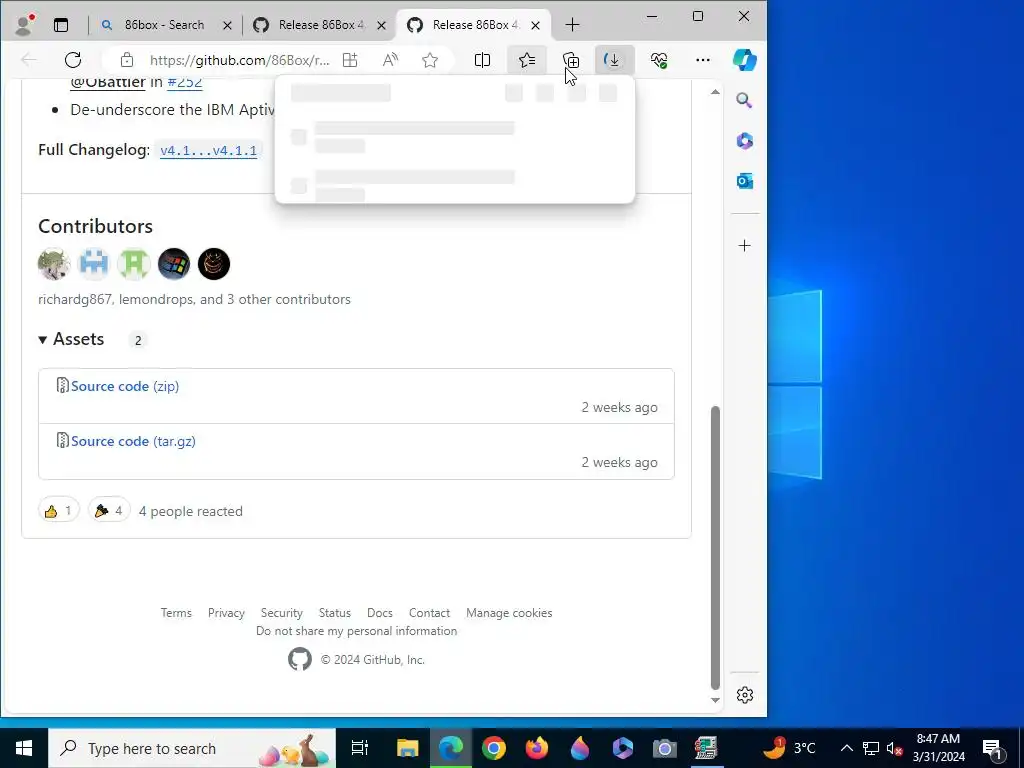Image resolution: width=1024 pixels, height=768 pixels.
Task: Close the active Release 86Box tab
Action: point(536,25)
